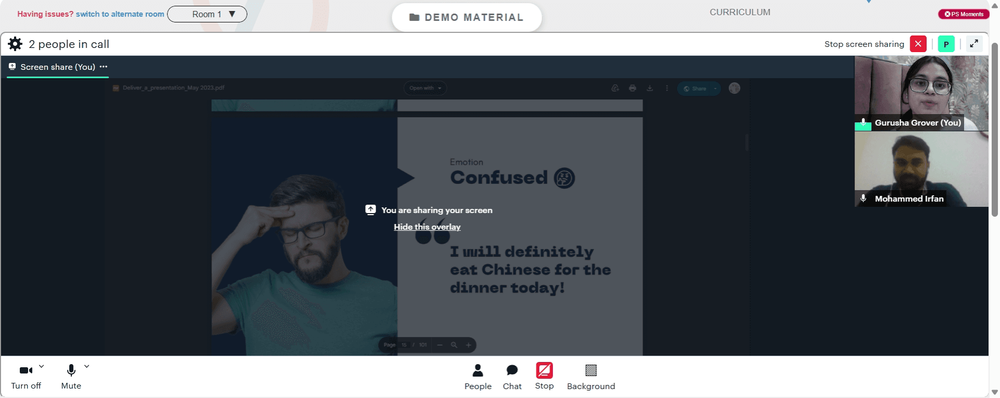Click the '2 people in call' text
Screen dimensions: 1000x398
(69, 44)
